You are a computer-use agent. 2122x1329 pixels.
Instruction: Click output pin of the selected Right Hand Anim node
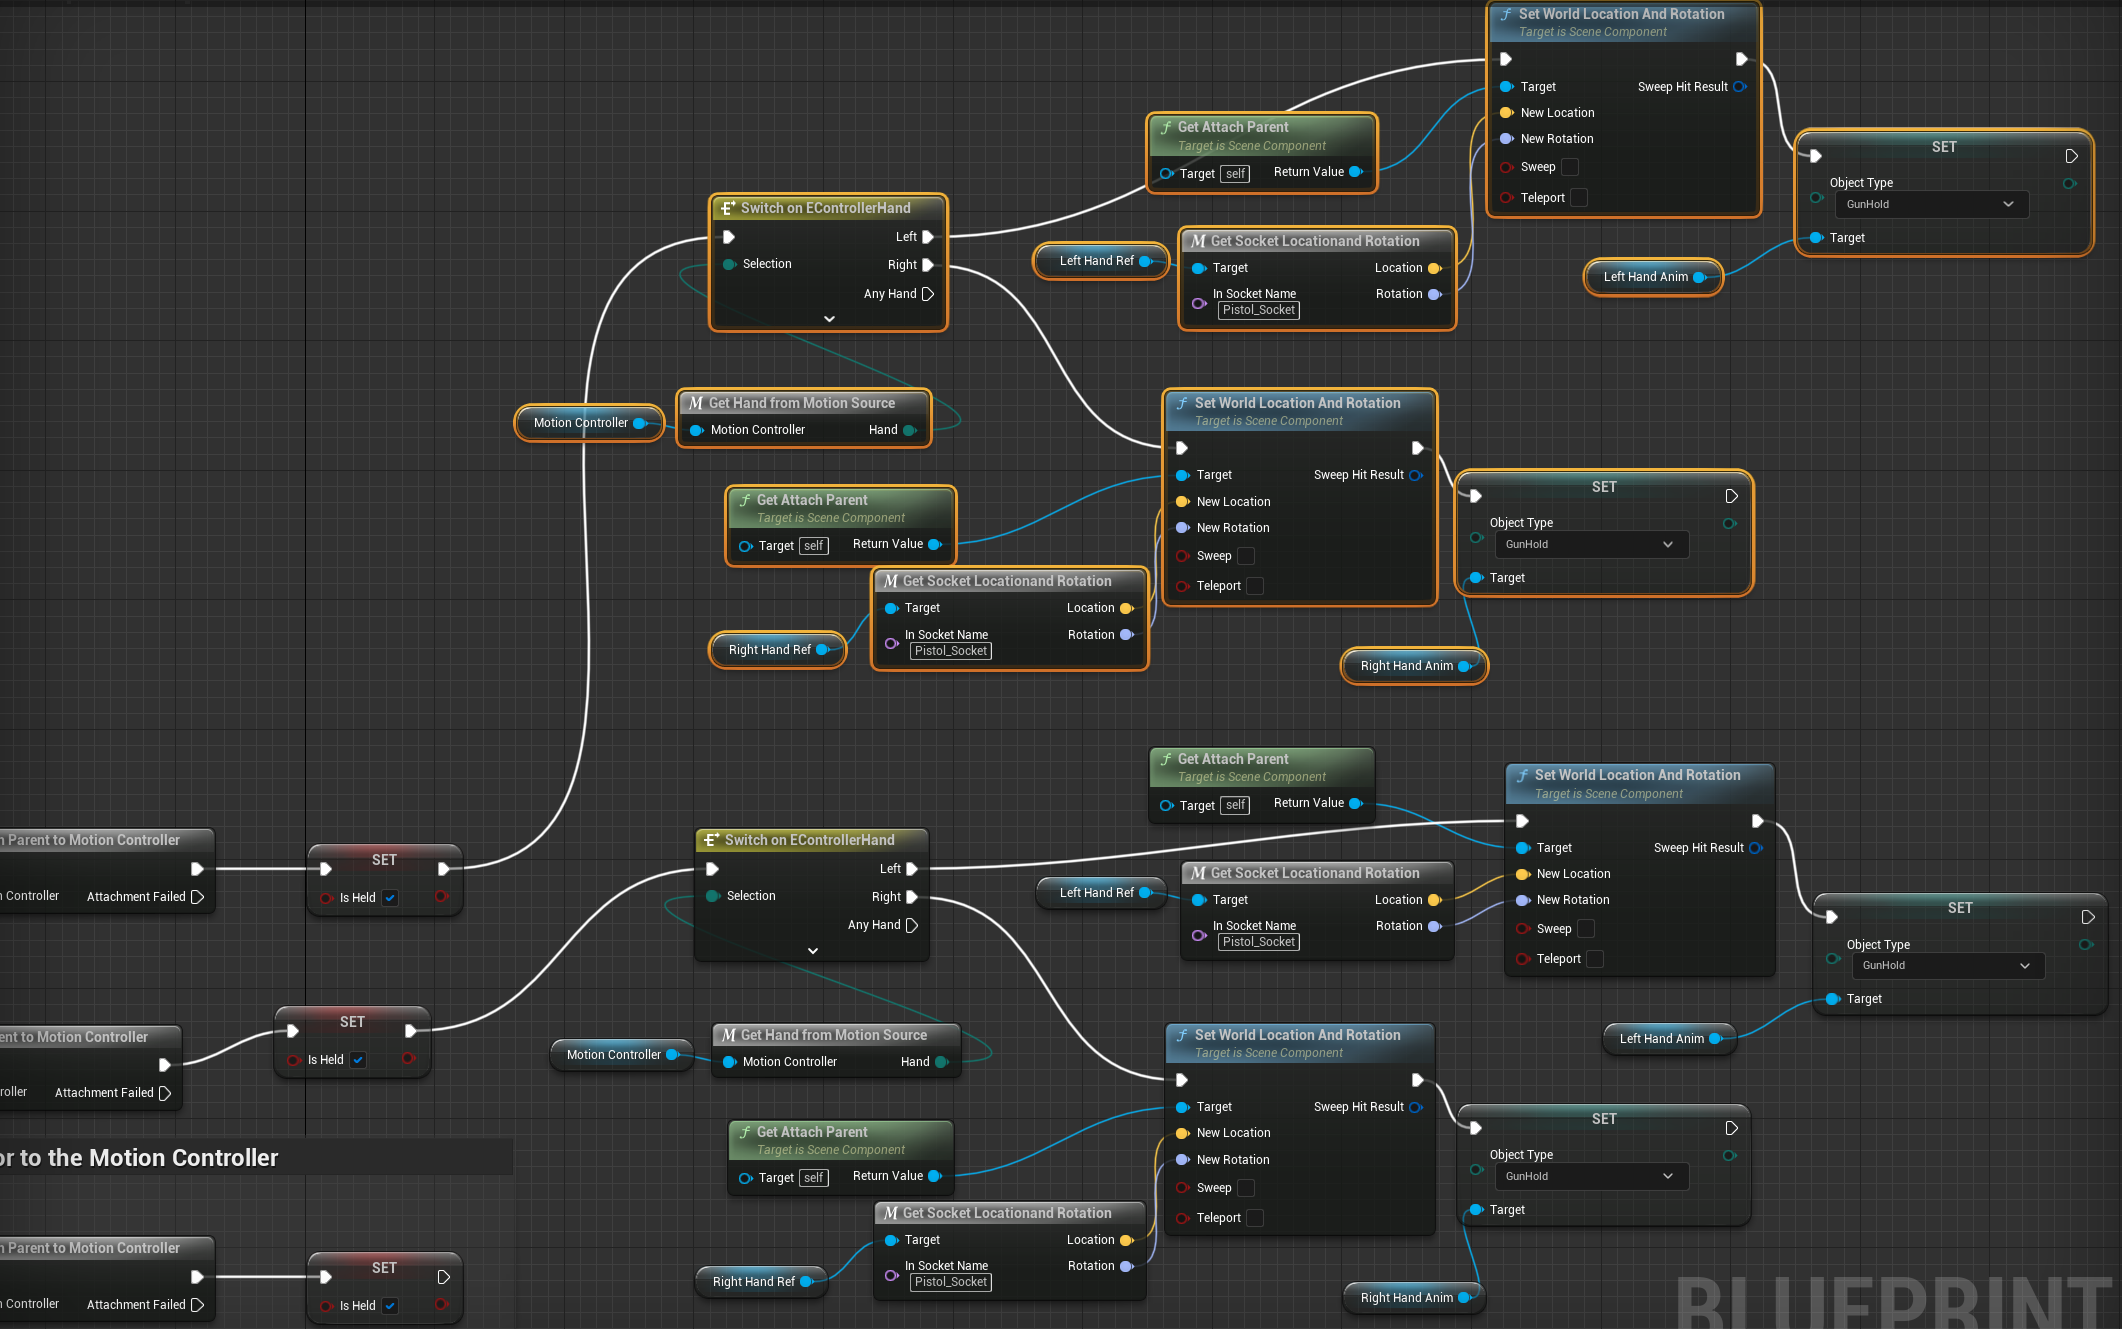click(x=1464, y=666)
